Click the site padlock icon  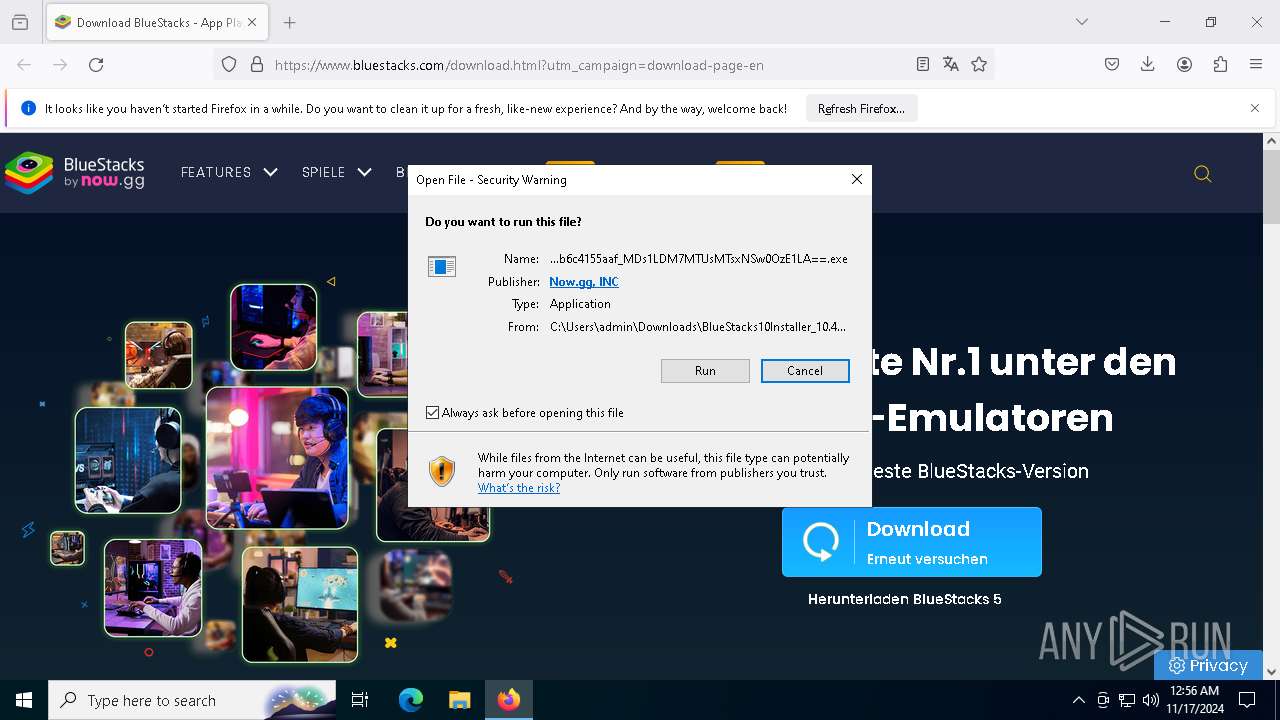pyautogui.click(x=257, y=65)
